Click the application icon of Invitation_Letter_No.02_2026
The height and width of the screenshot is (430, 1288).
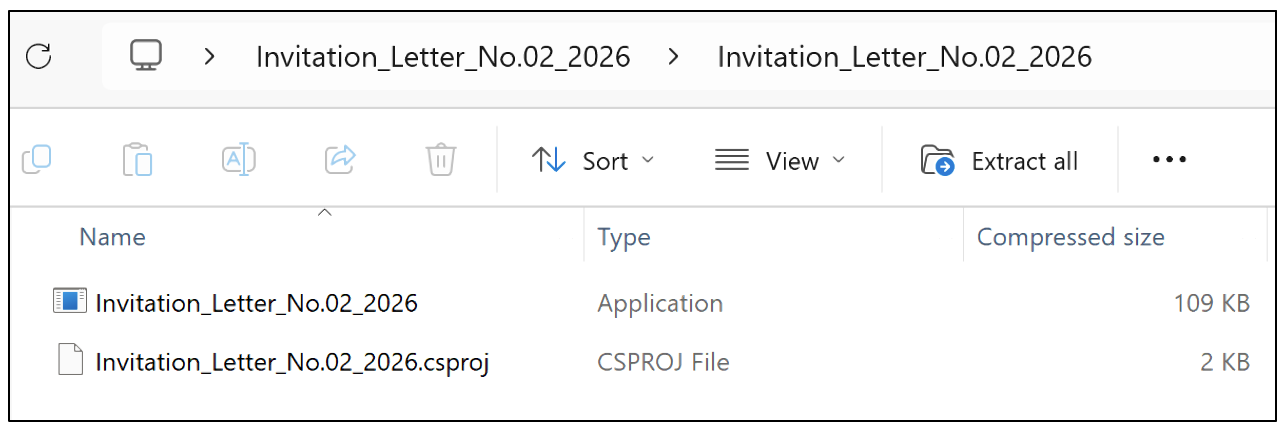click(70, 302)
